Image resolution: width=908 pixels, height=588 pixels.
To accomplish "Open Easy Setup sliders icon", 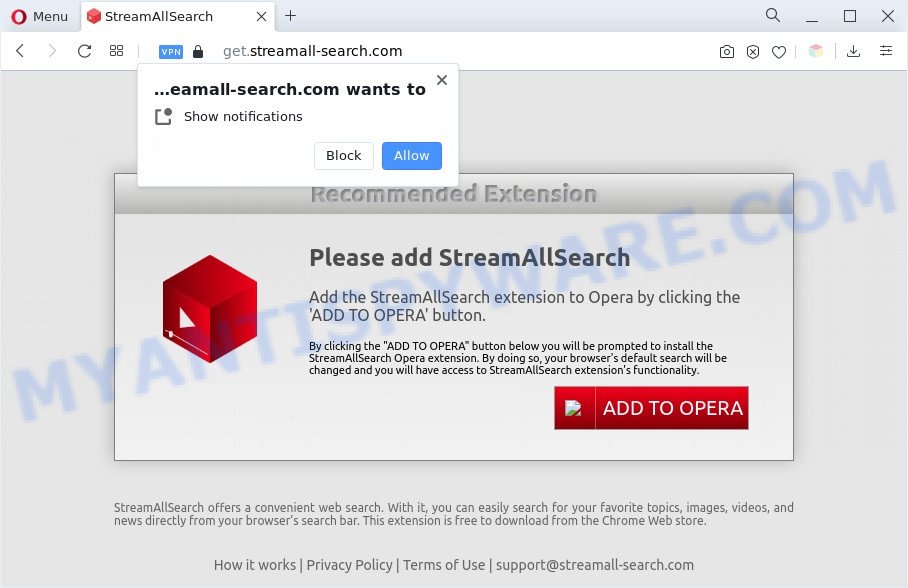I will 886,51.
